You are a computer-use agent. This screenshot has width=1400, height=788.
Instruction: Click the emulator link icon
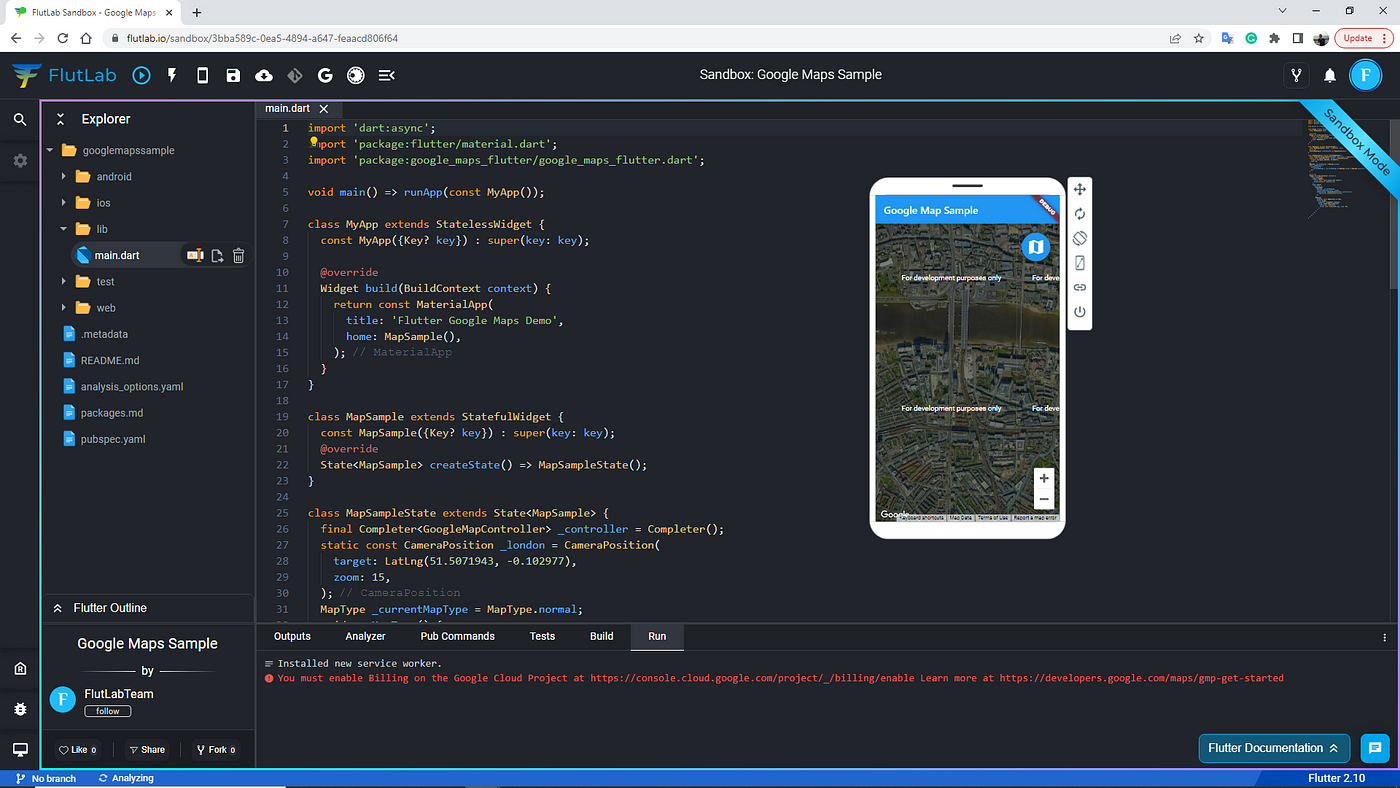(x=1080, y=287)
